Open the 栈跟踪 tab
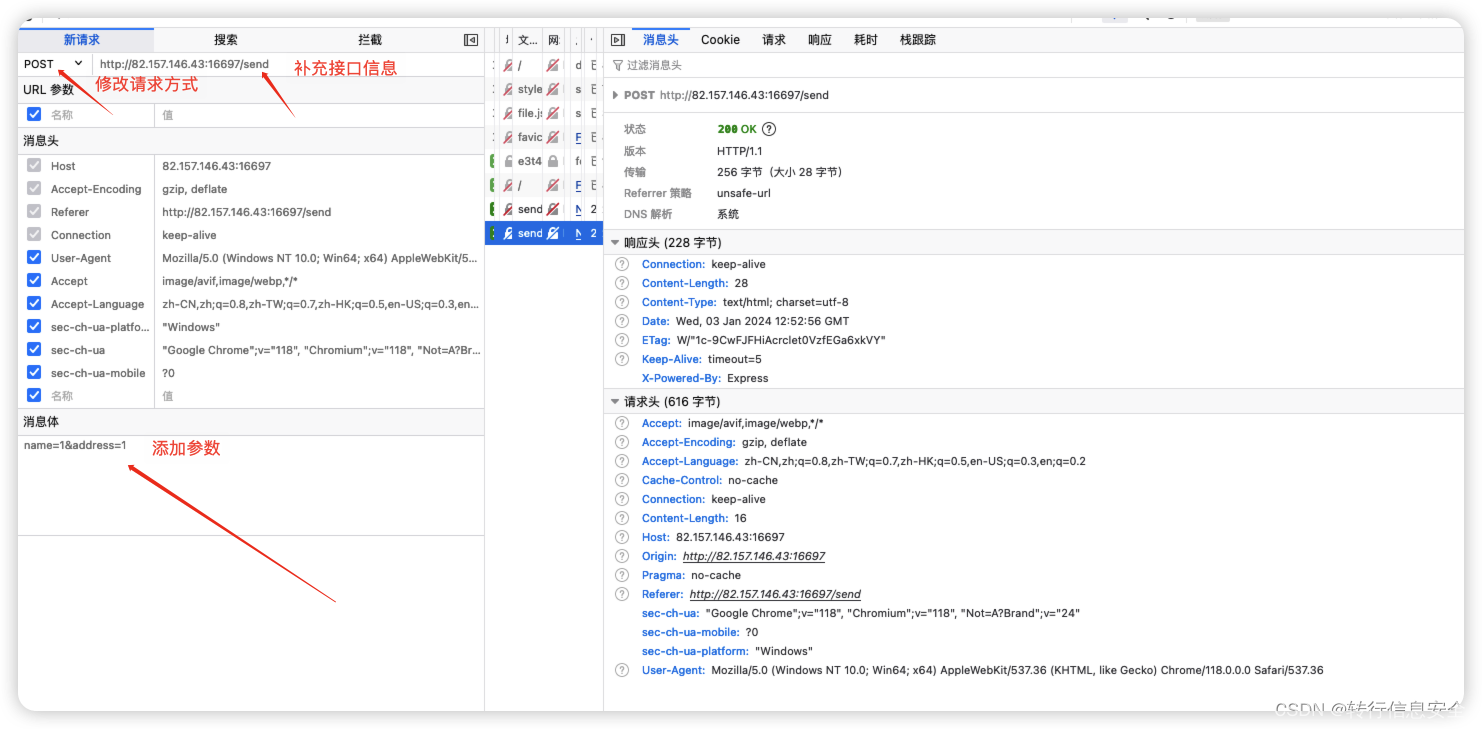Viewport: 1482px width, 729px height. (x=918, y=40)
